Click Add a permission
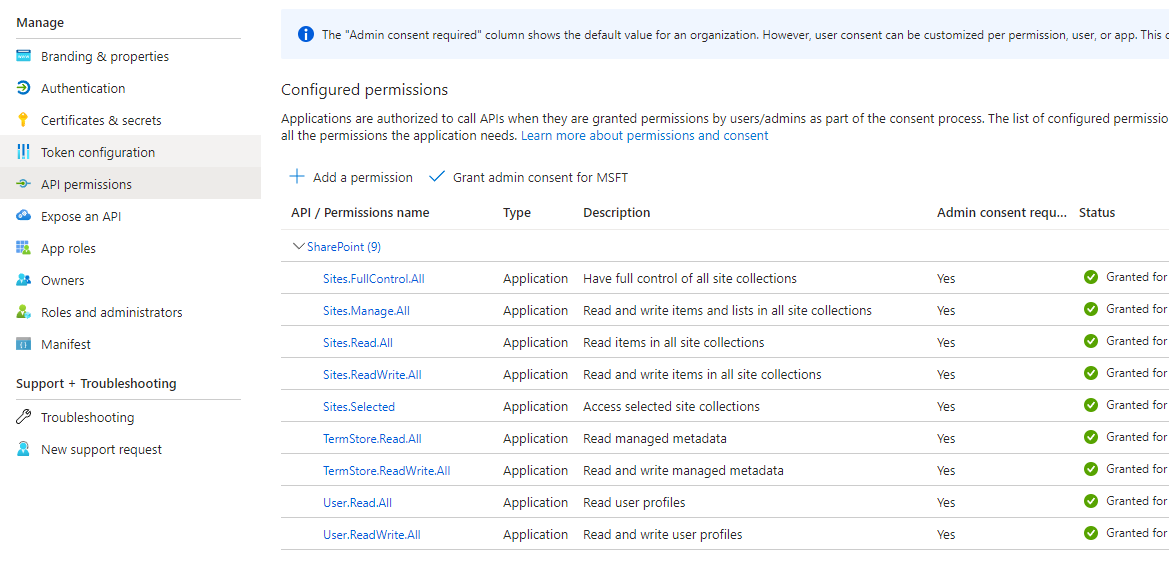 click(350, 177)
